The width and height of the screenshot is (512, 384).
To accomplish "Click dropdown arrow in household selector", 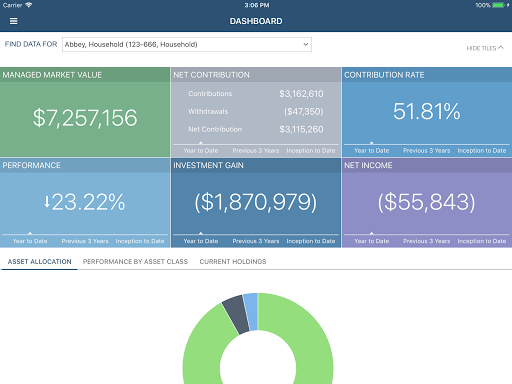I will coord(305,44).
